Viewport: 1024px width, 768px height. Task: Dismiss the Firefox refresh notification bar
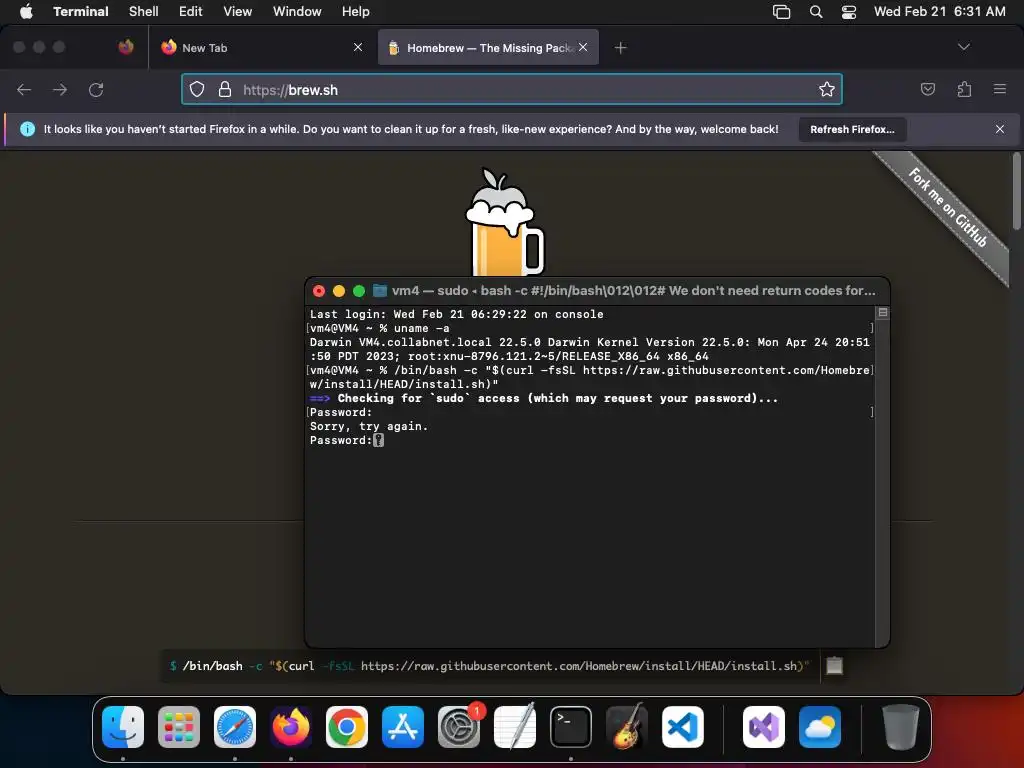click(1000, 129)
